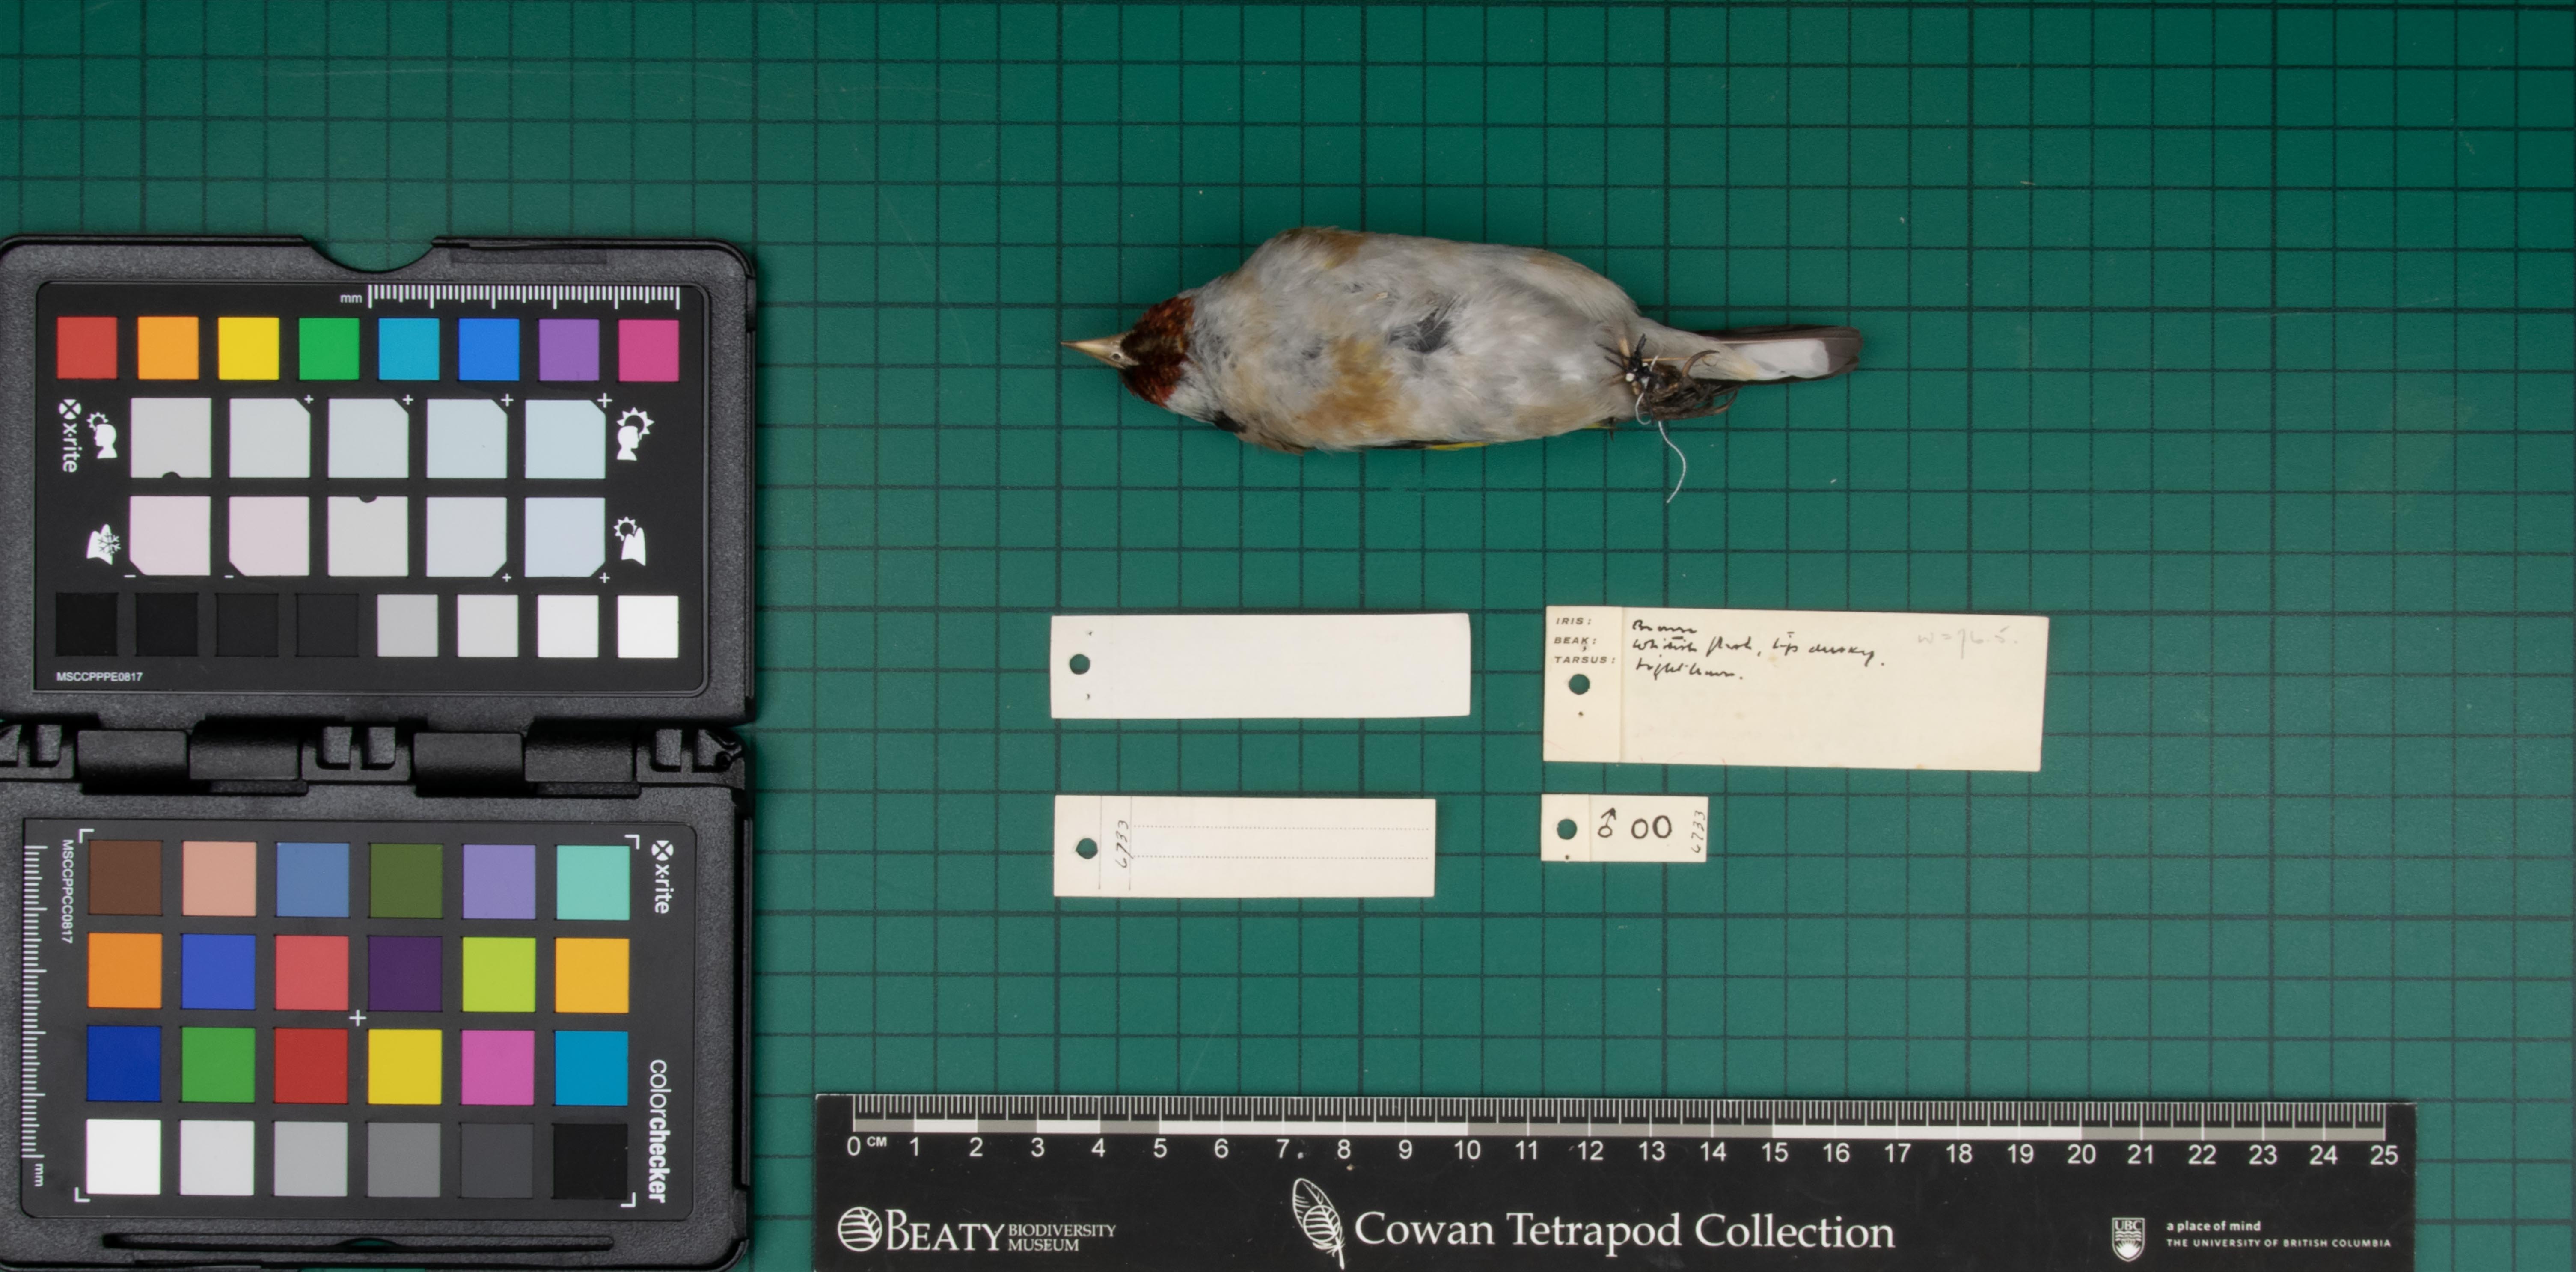
Task: Click the 'a place of mind' text
Action: coord(2213,1226)
